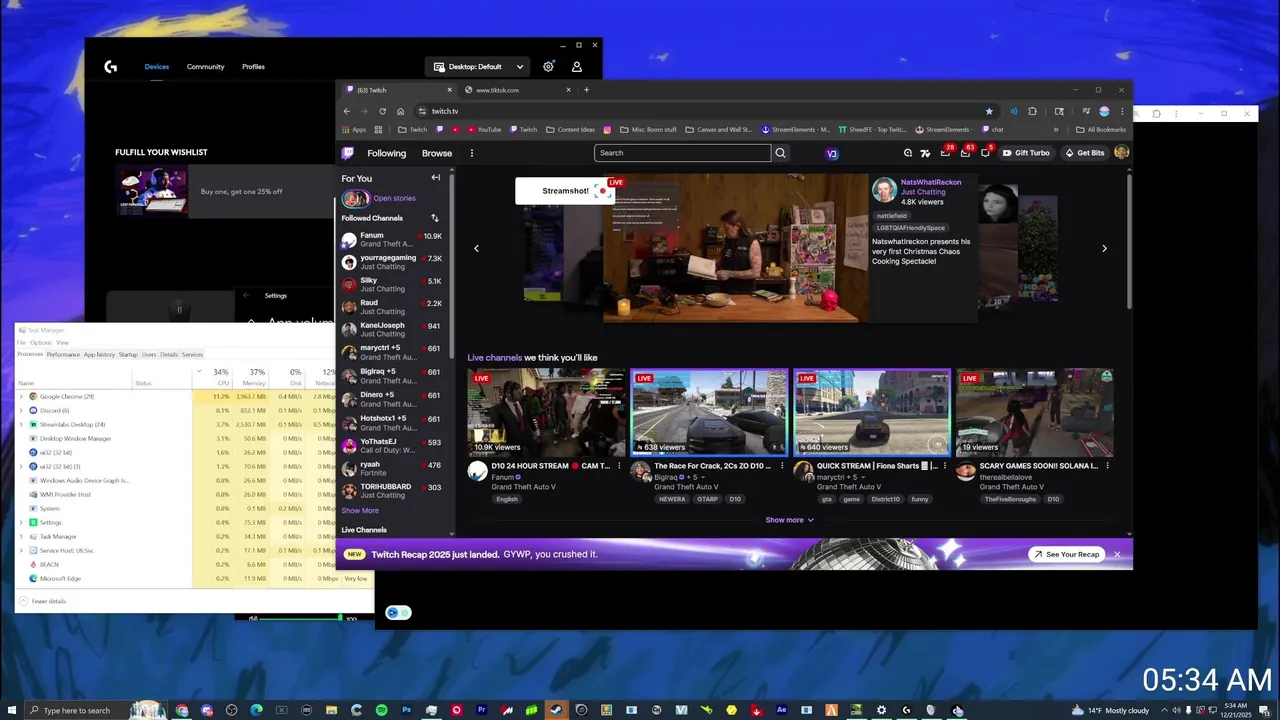
Task: Expand Service Host: UtcSvc process
Action: (21, 550)
